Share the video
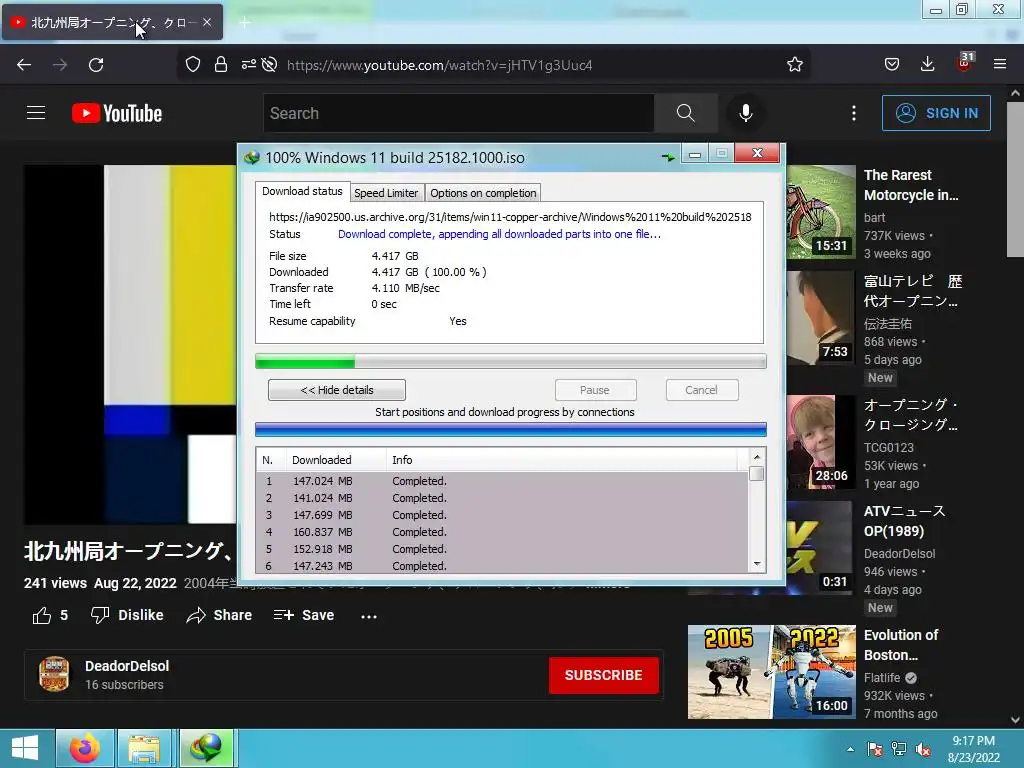This screenshot has height=768, width=1024. [x=219, y=615]
